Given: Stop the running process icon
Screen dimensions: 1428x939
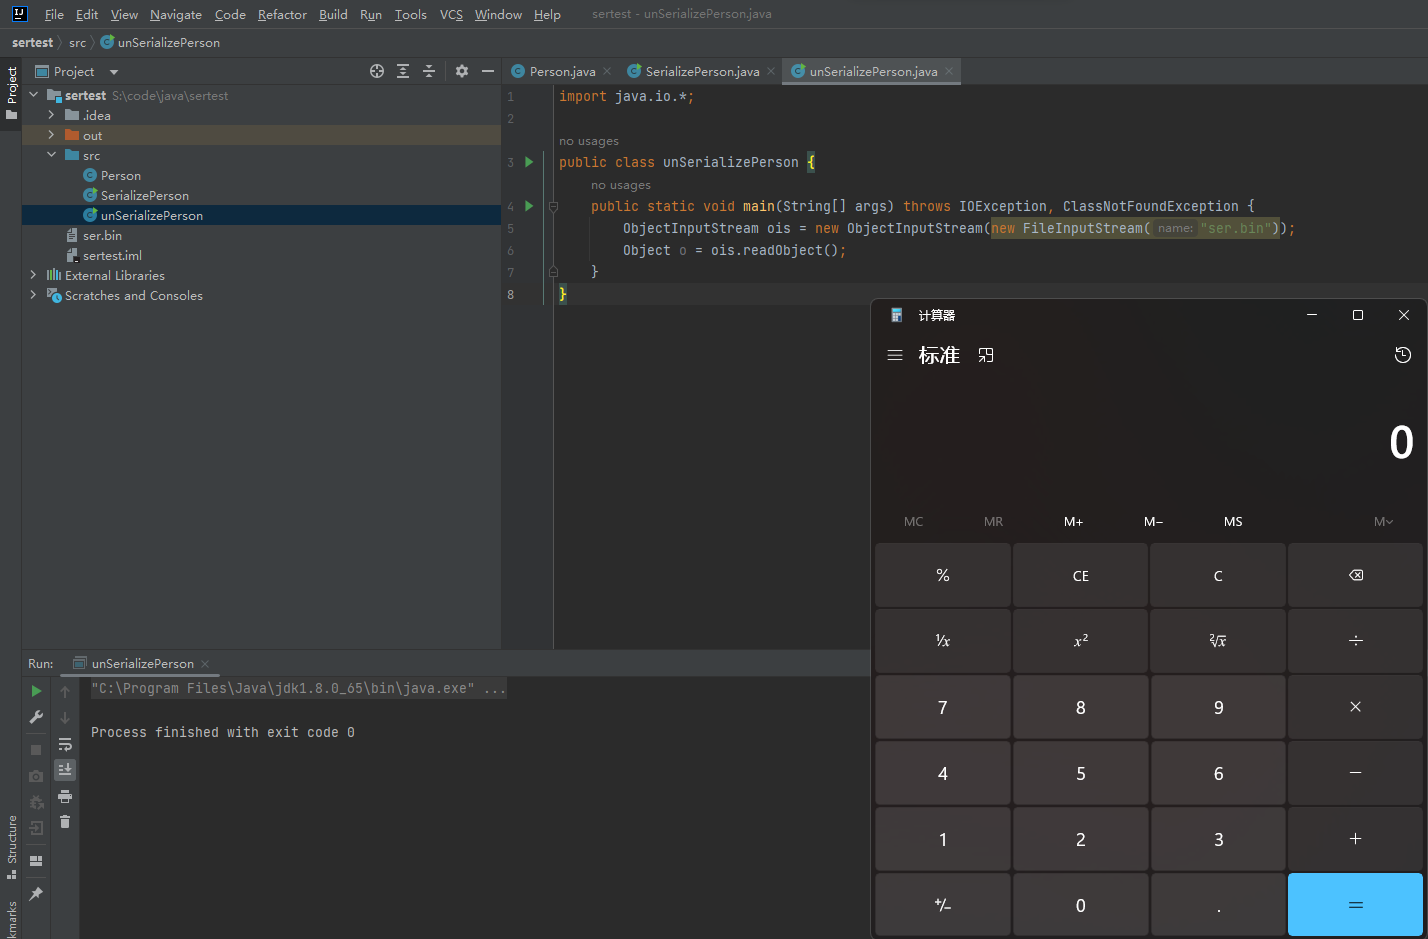Looking at the screenshot, I should click(36, 749).
